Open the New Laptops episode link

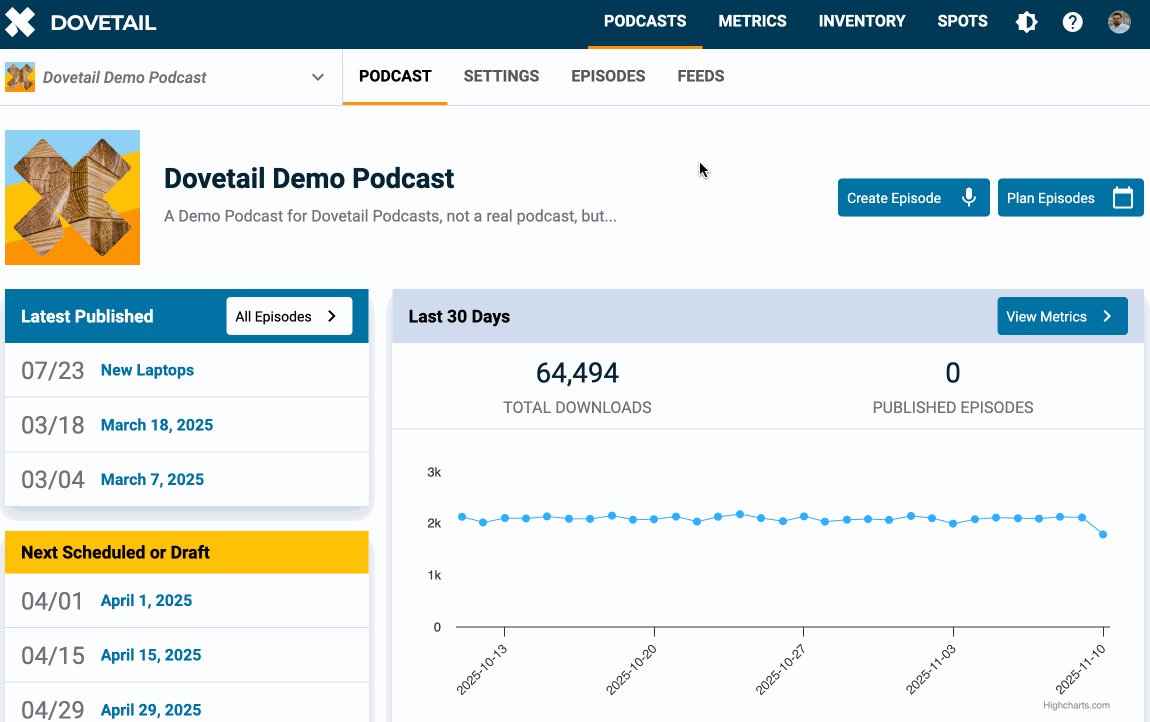point(147,370)
